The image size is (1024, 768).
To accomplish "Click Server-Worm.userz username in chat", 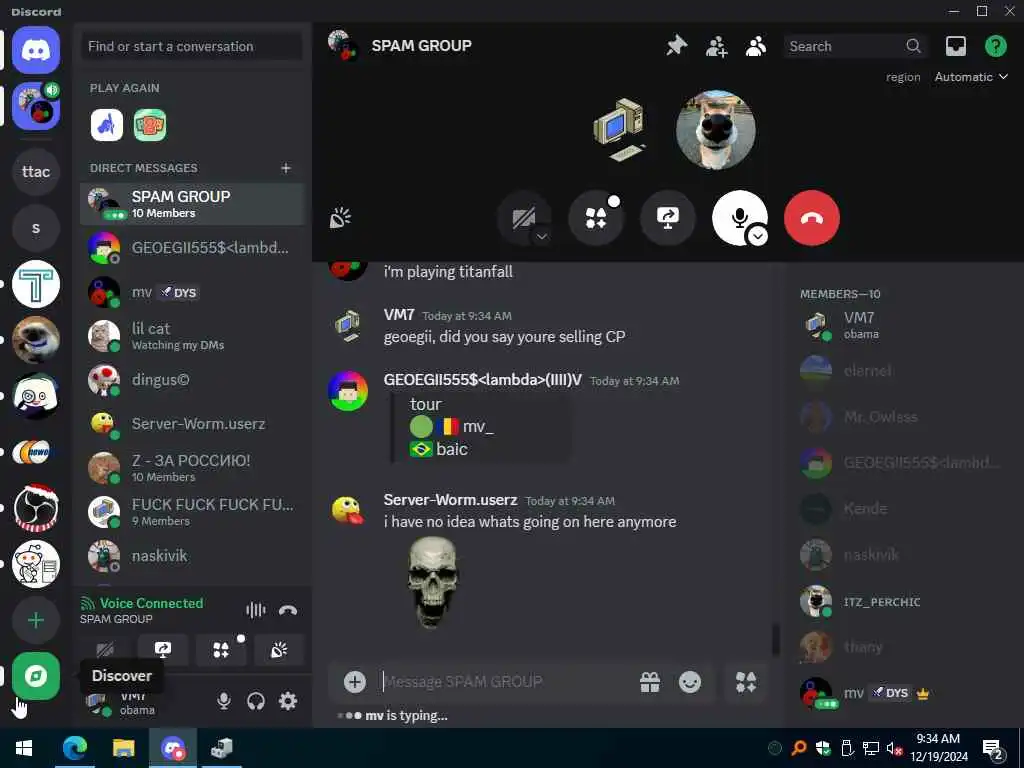I will click(451, 500).
